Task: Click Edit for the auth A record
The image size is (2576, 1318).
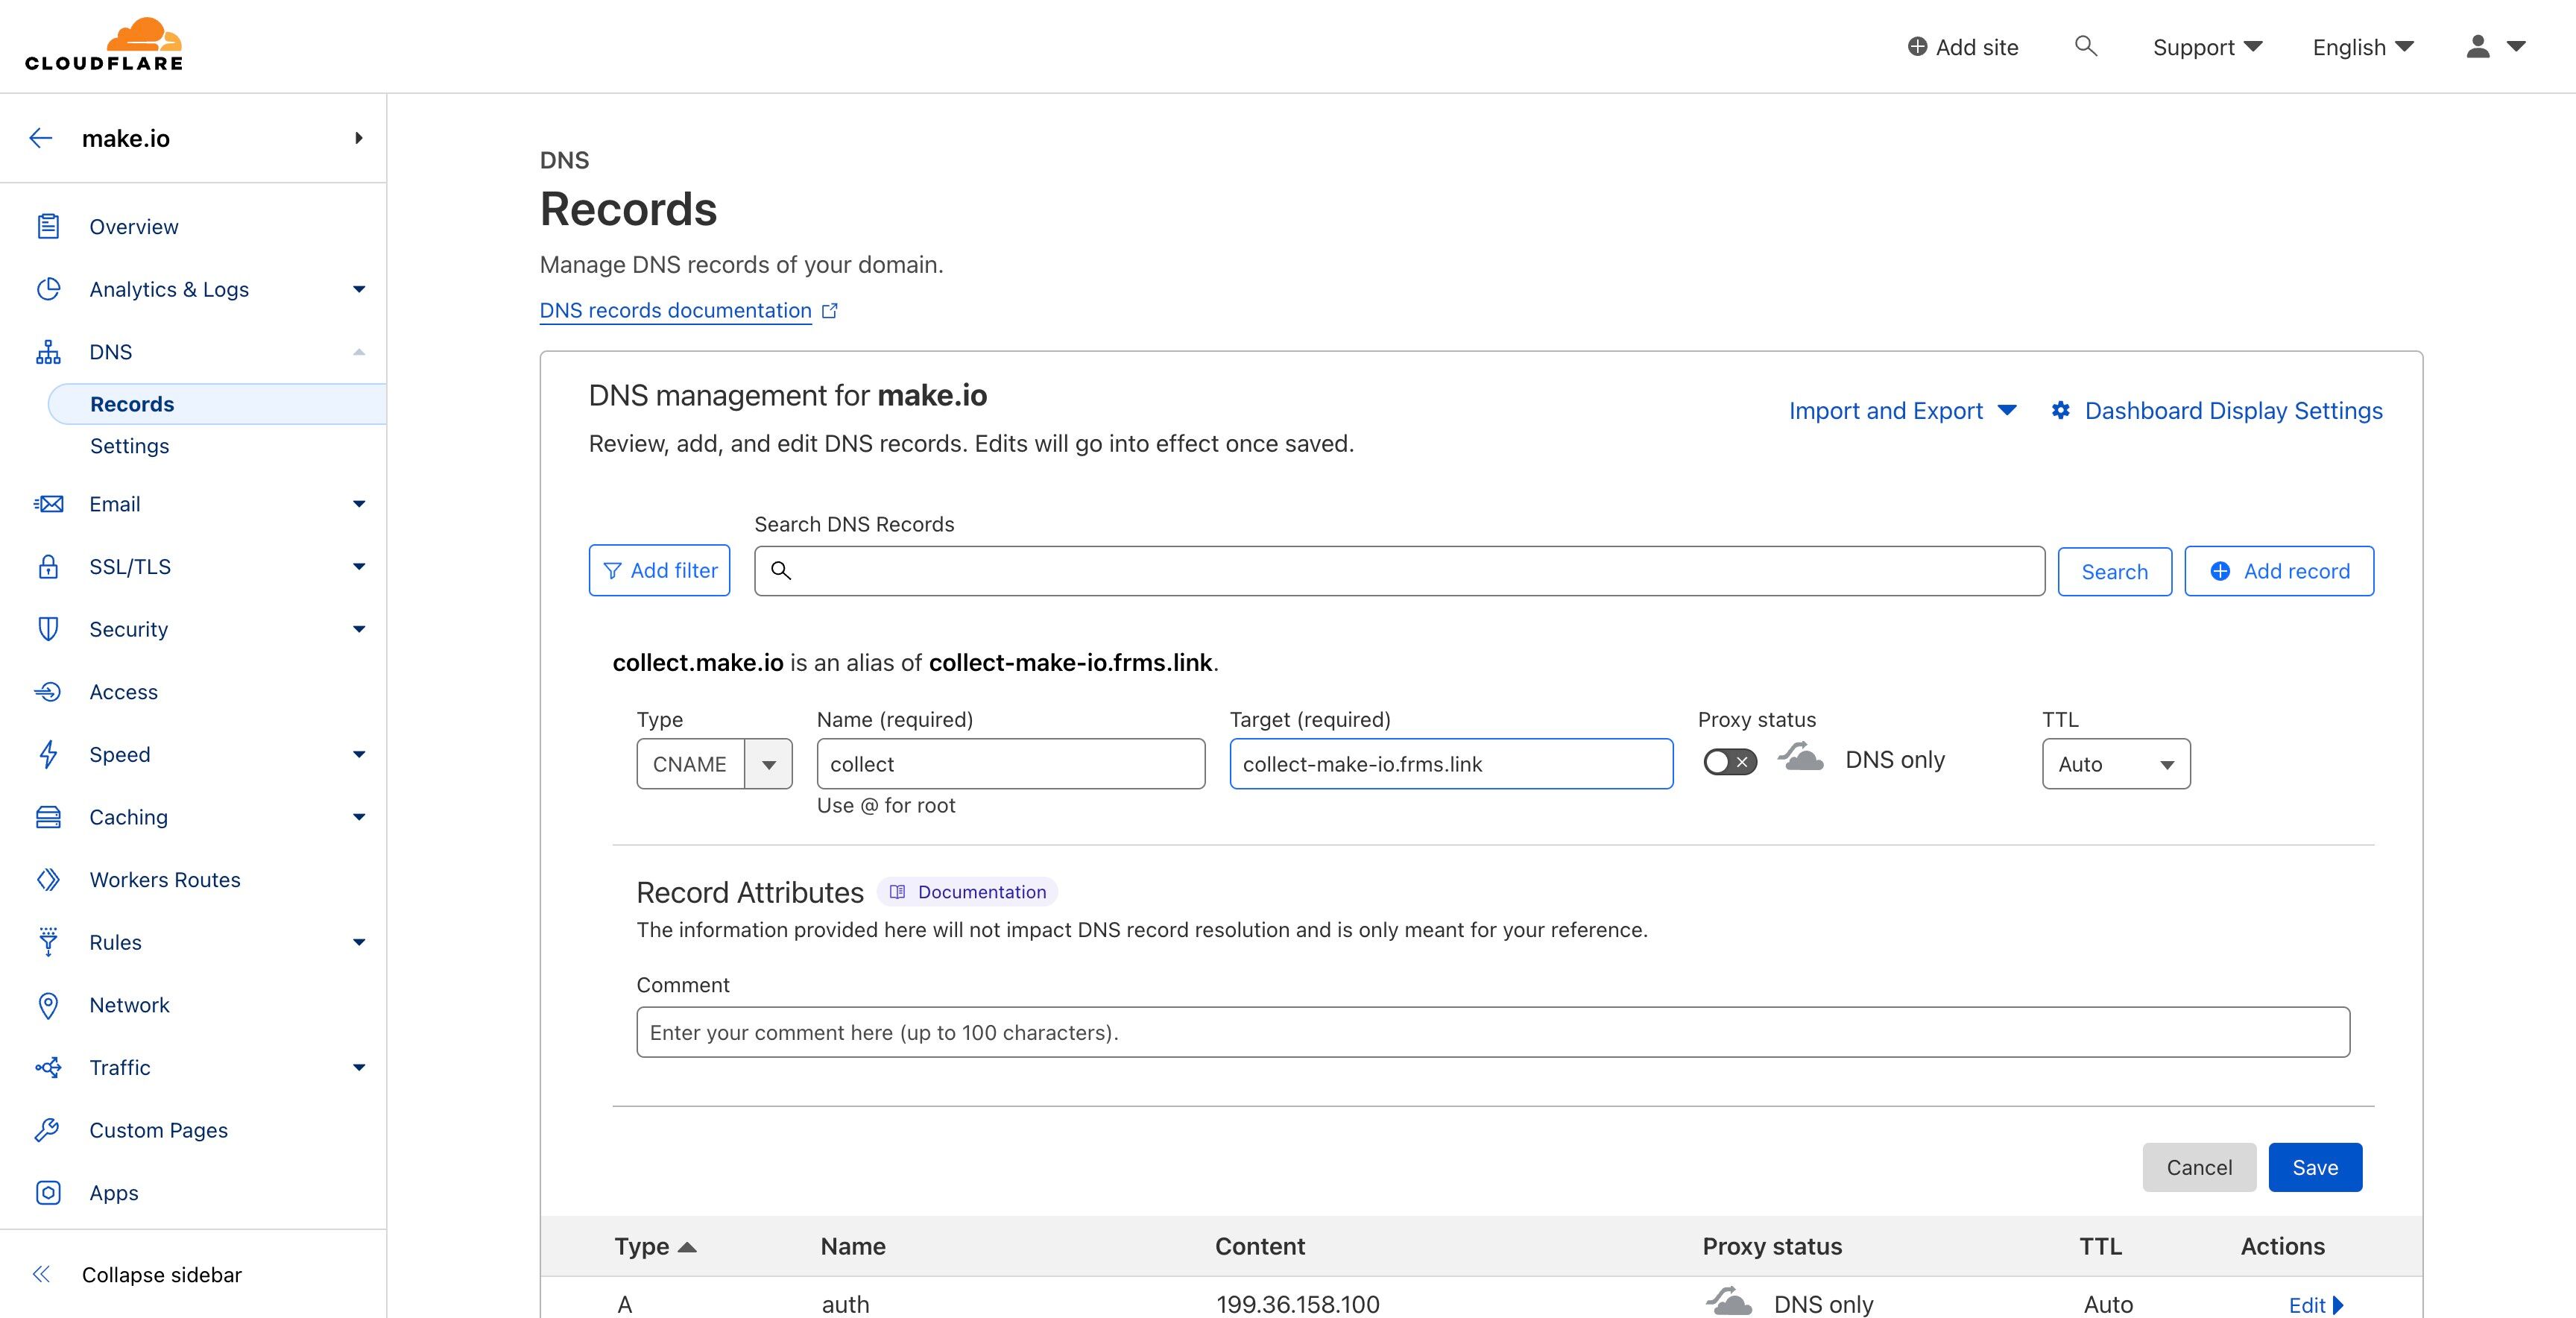Action: click(x=2316, y=1305)
